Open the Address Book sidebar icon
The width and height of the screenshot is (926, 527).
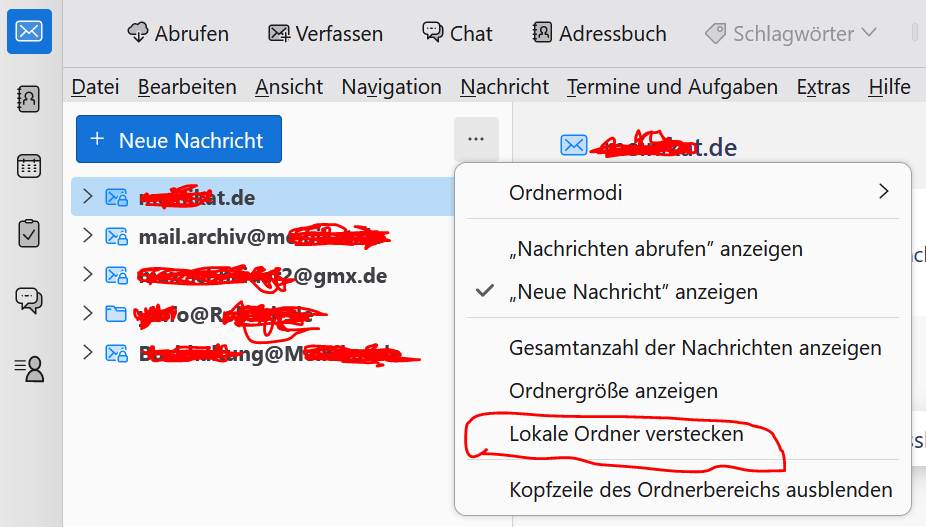tap(29, 99)
